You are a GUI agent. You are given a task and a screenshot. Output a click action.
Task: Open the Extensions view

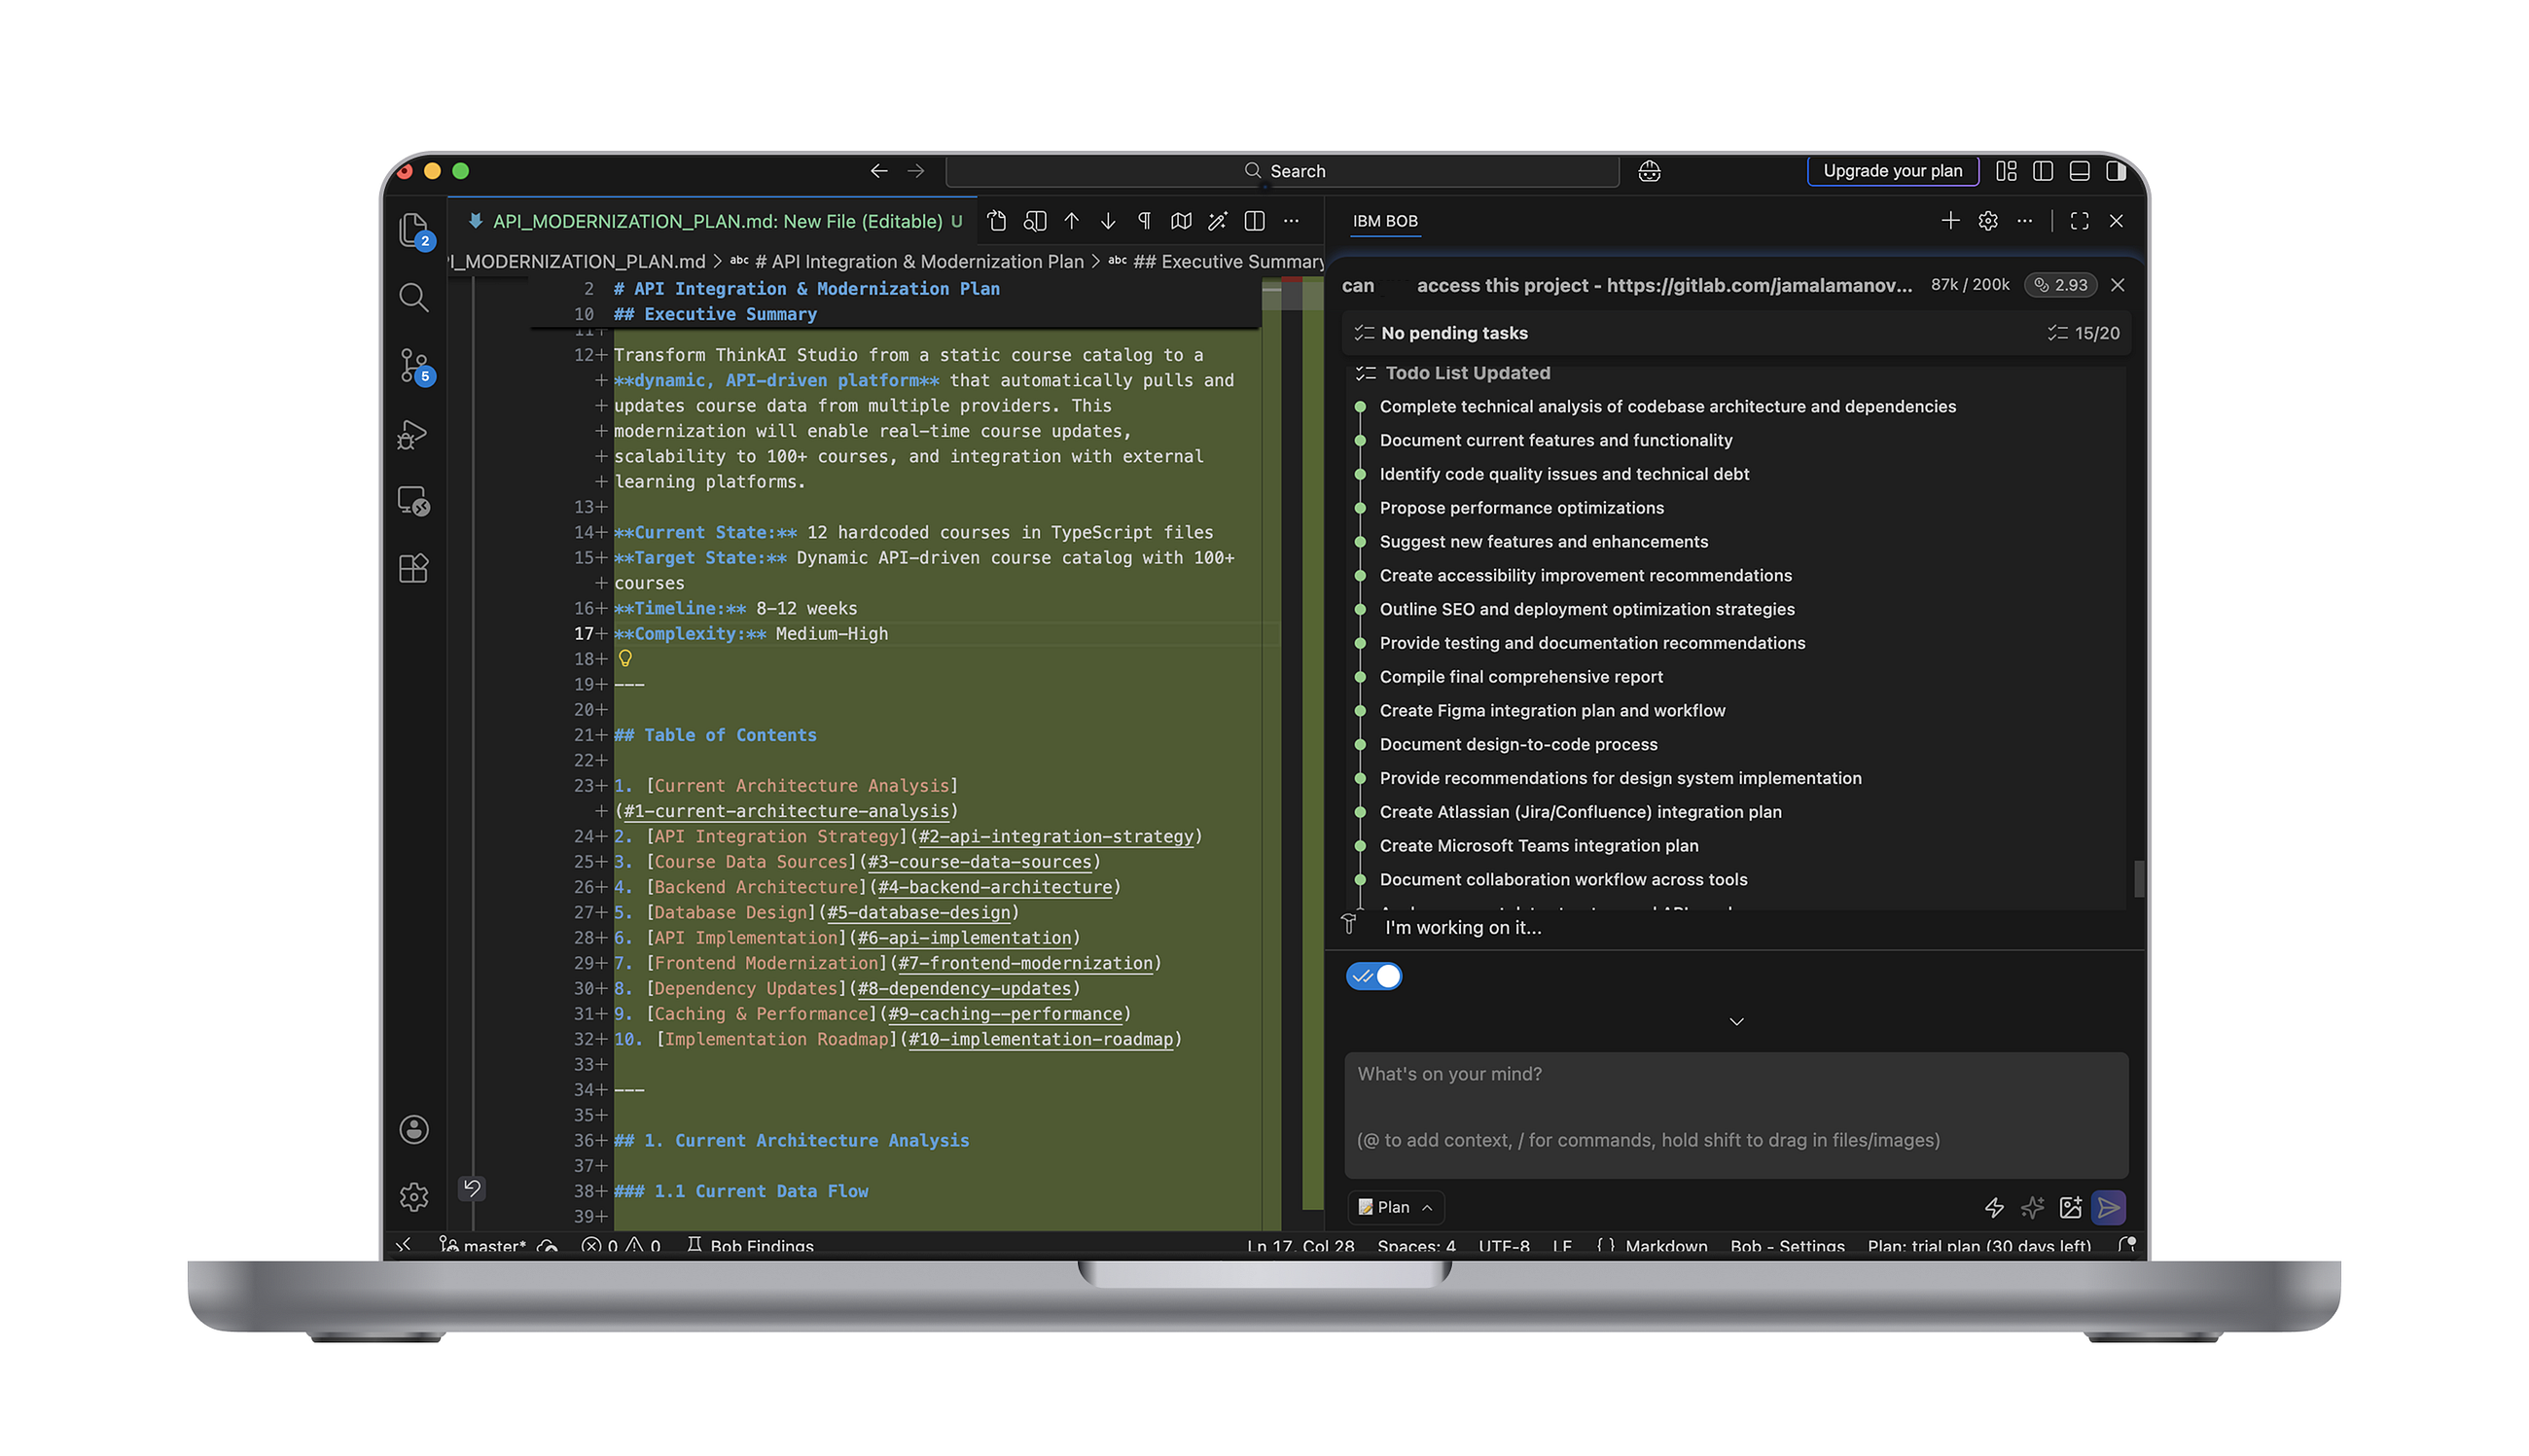(413, 568)
